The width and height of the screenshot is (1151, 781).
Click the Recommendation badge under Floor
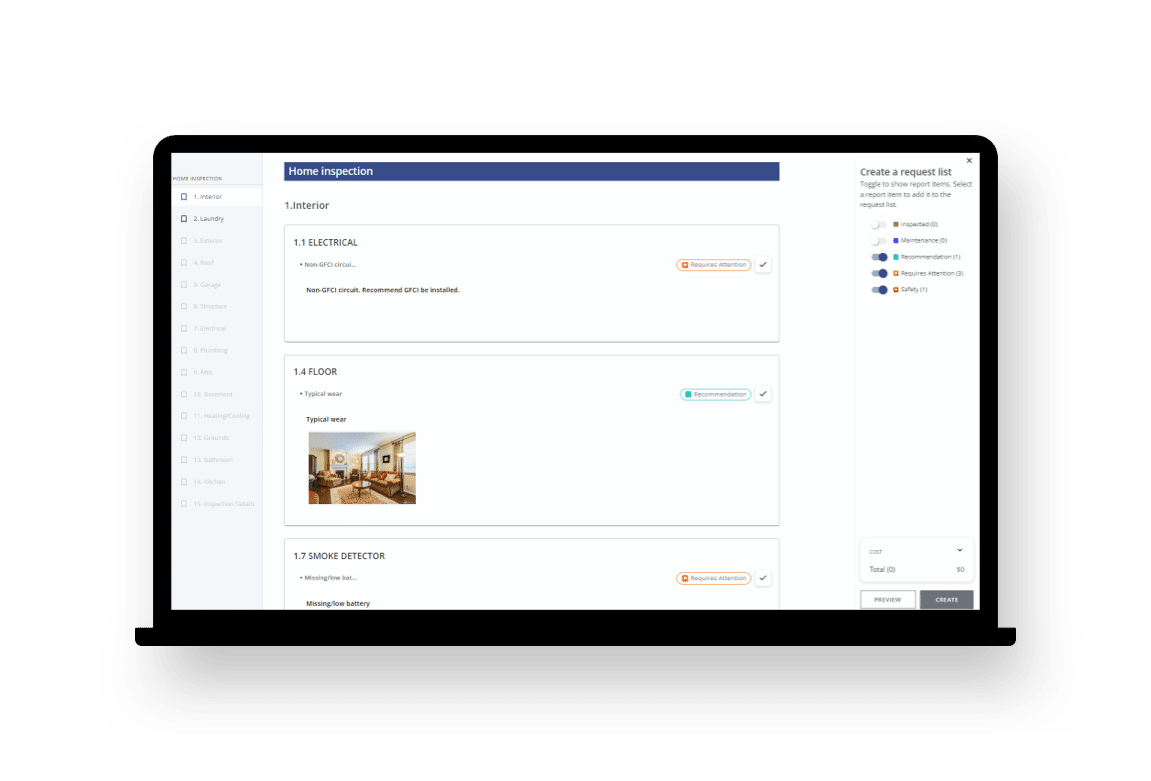715,394
